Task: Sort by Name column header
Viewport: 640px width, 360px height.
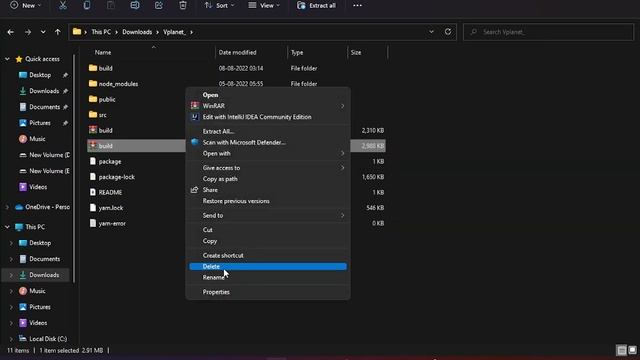Action: pos(103,52)
